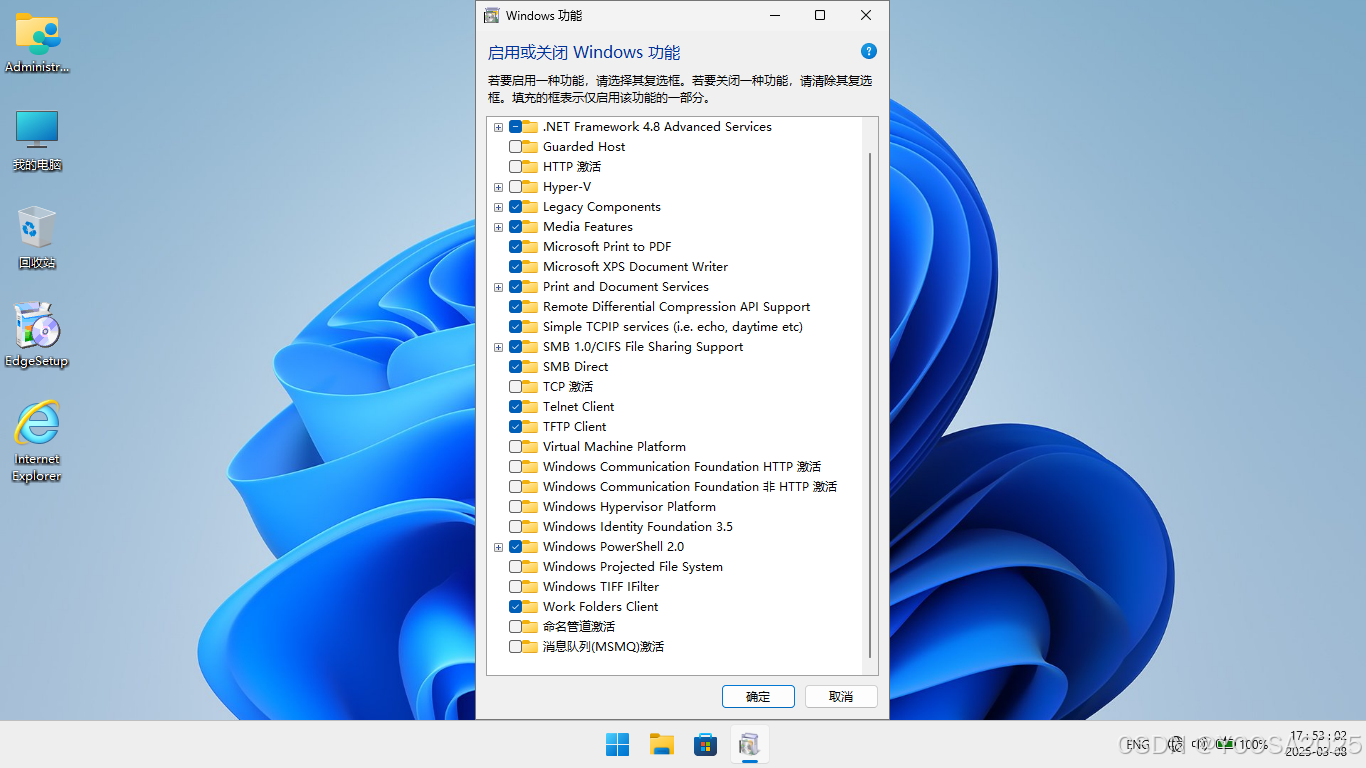Open the Administrator folder desktop icon
The width and height of the screenshot is (1366, 768).
(x=38, y=42)
